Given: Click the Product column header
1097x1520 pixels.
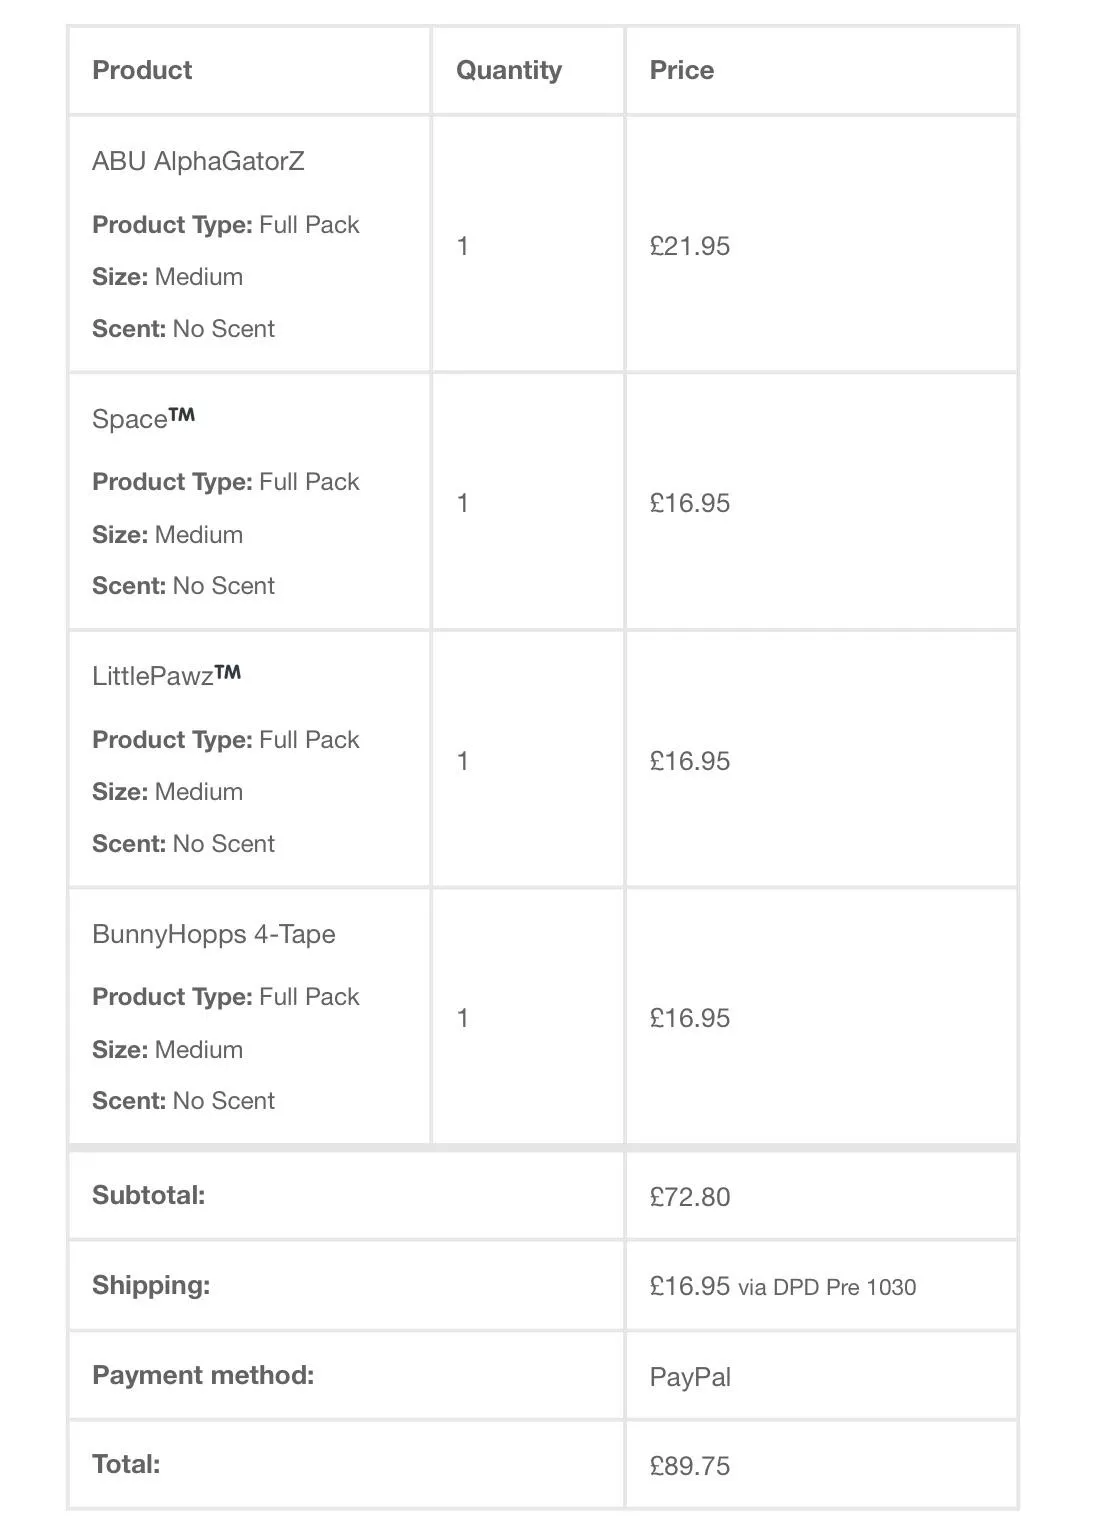Looking at the screenshot, I should click(142, 70).
